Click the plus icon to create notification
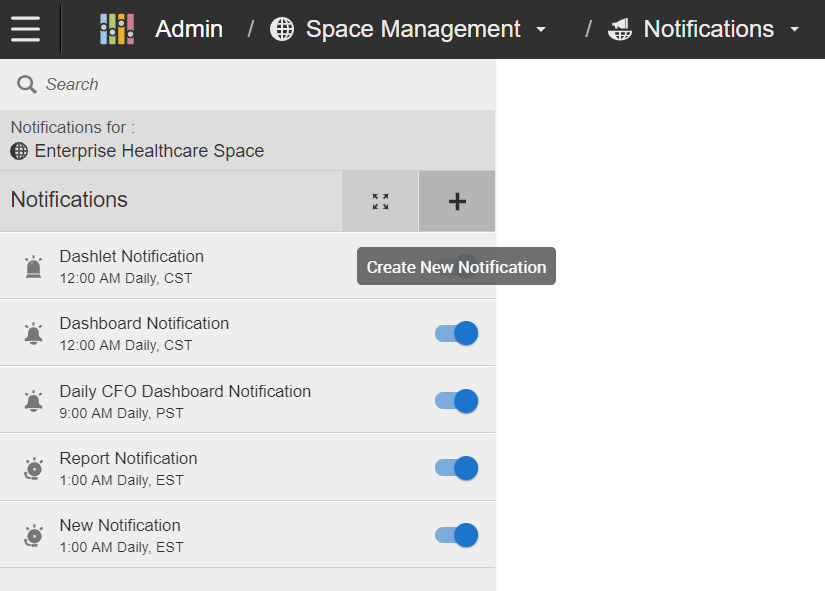 coord(457,201)
